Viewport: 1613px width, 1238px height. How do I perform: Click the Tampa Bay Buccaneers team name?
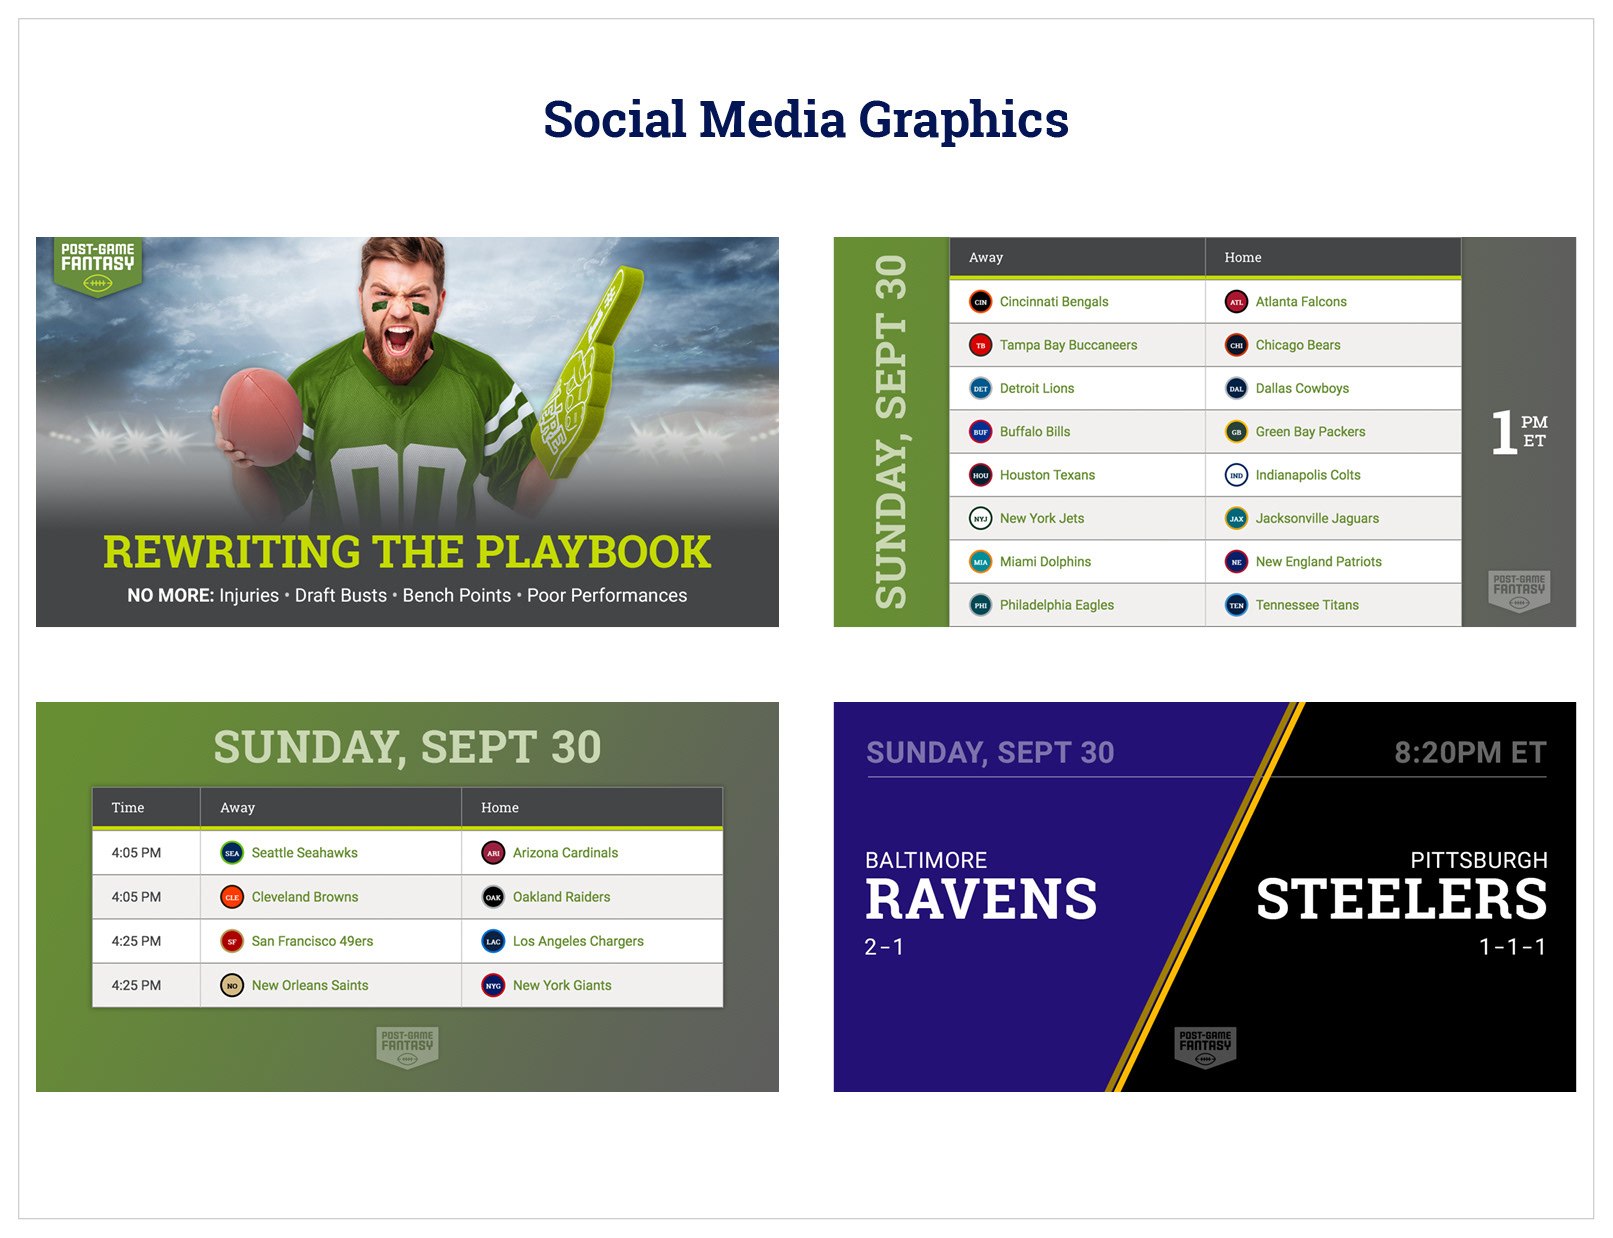coord(1068,345)
